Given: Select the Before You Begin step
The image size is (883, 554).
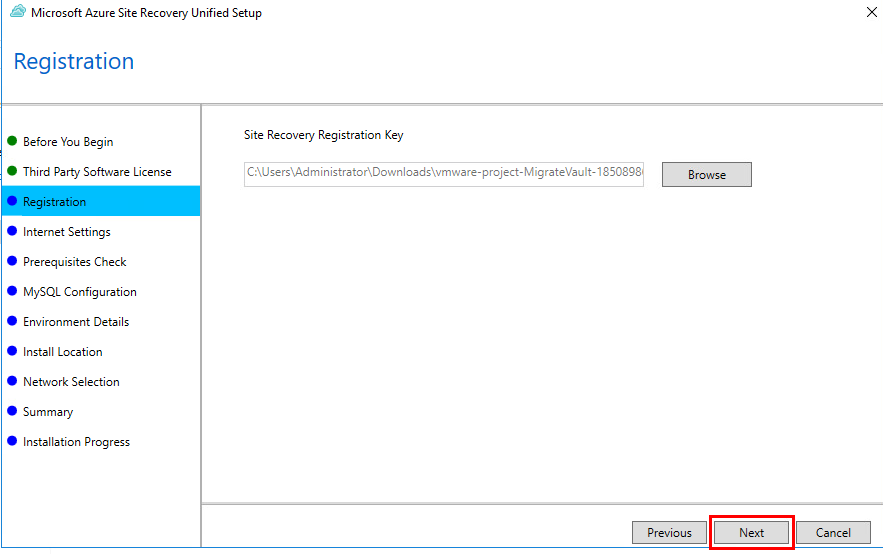Looking at the screenshot, I should point(68,142).
